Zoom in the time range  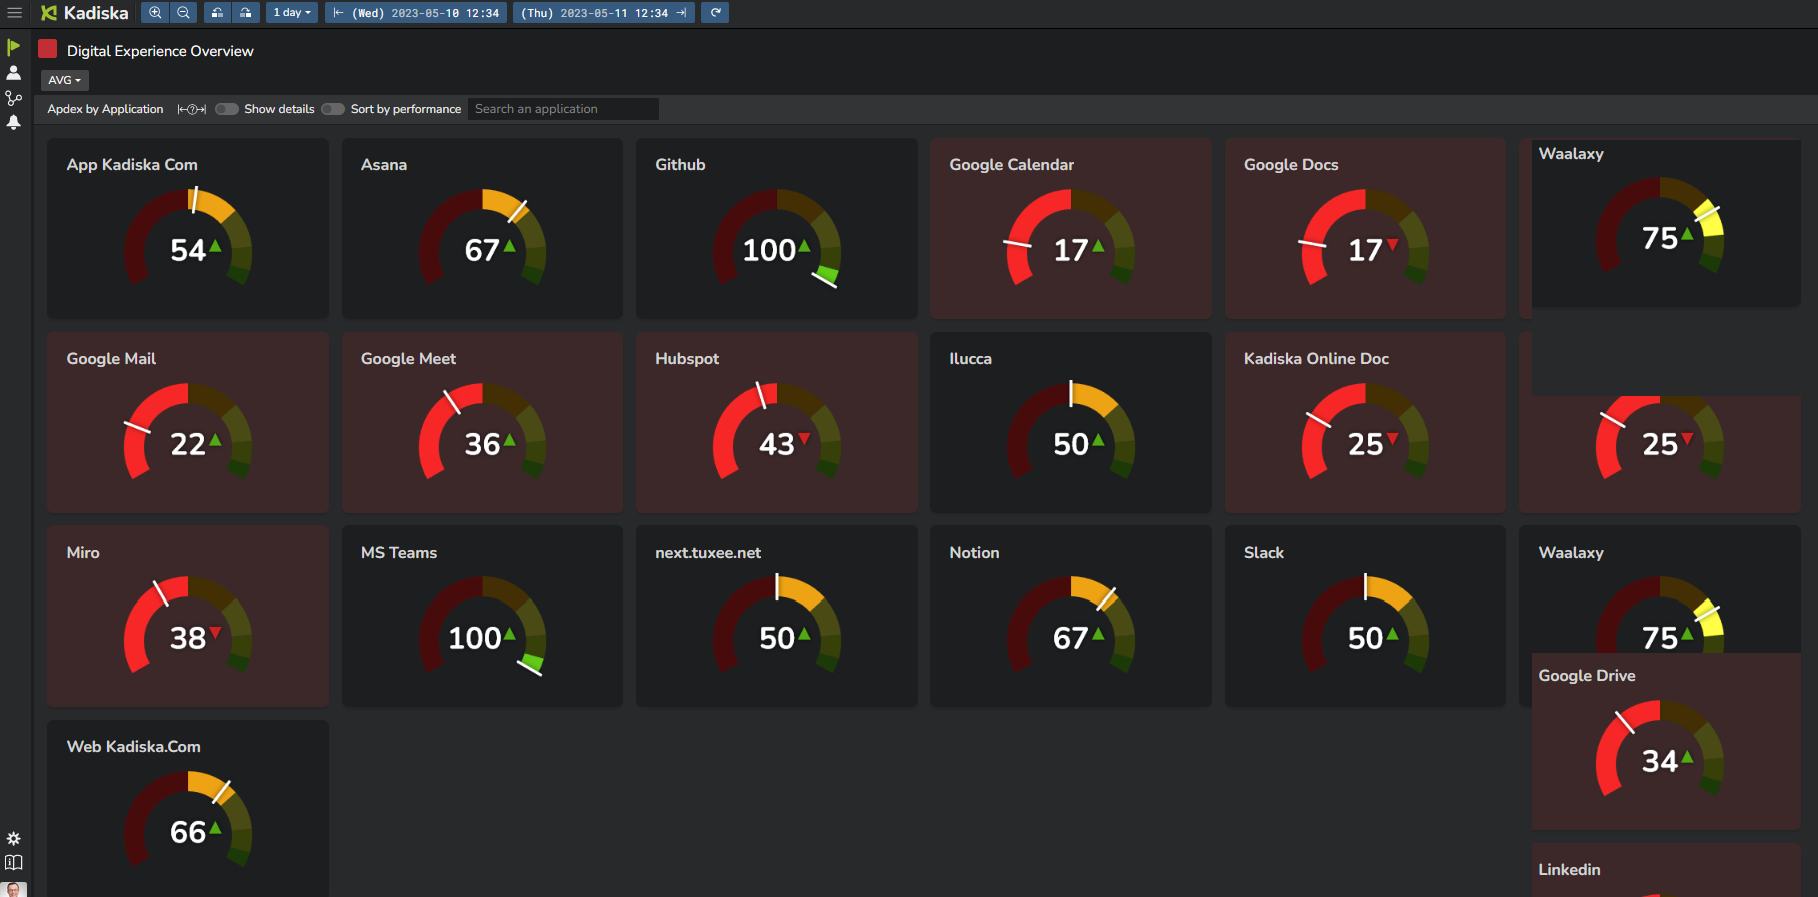pyautogui.click(x=155, y=13)
